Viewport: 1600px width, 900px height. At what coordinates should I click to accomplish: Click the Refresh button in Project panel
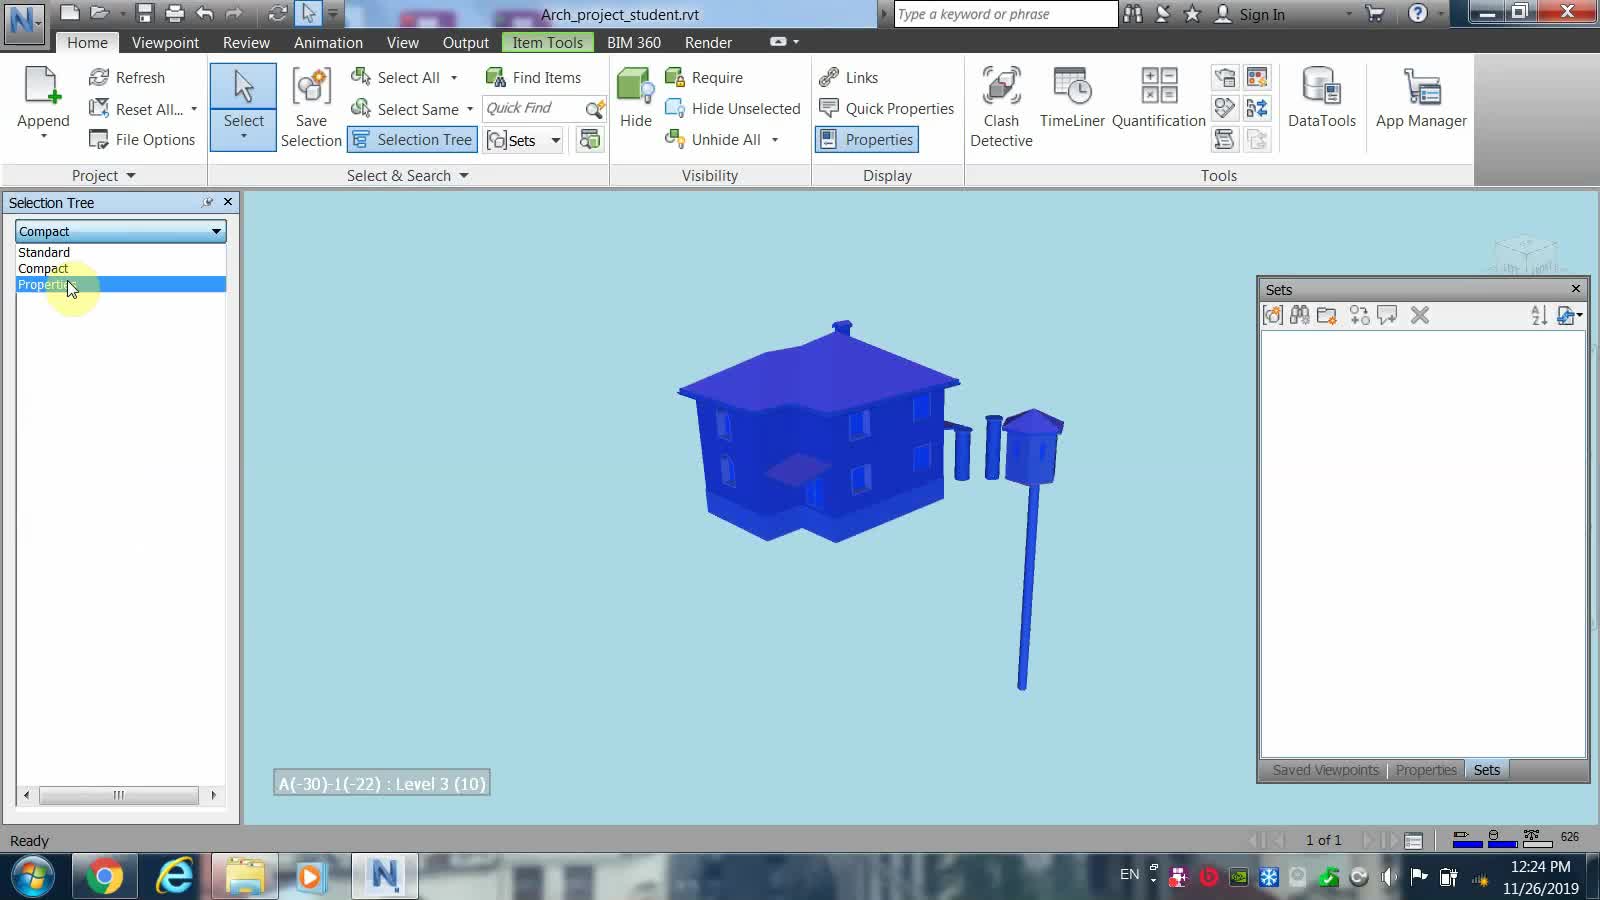click(126, 77)
